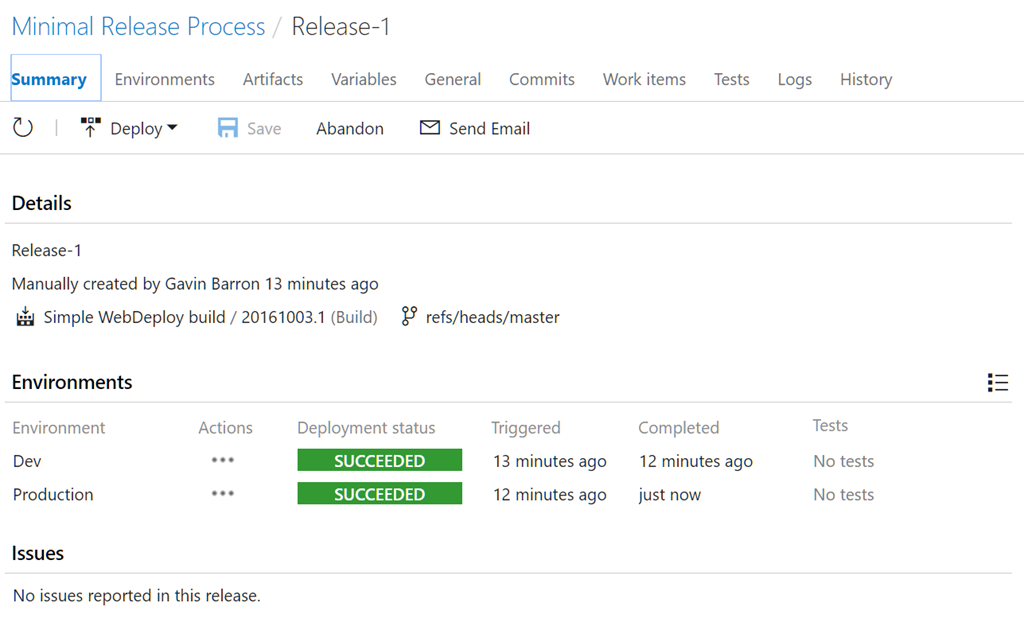The height and width of the screenshot is (634, 1024).
Task: Click Minimal Release Process breadcrumb link
Action: [x=138, y=27]
